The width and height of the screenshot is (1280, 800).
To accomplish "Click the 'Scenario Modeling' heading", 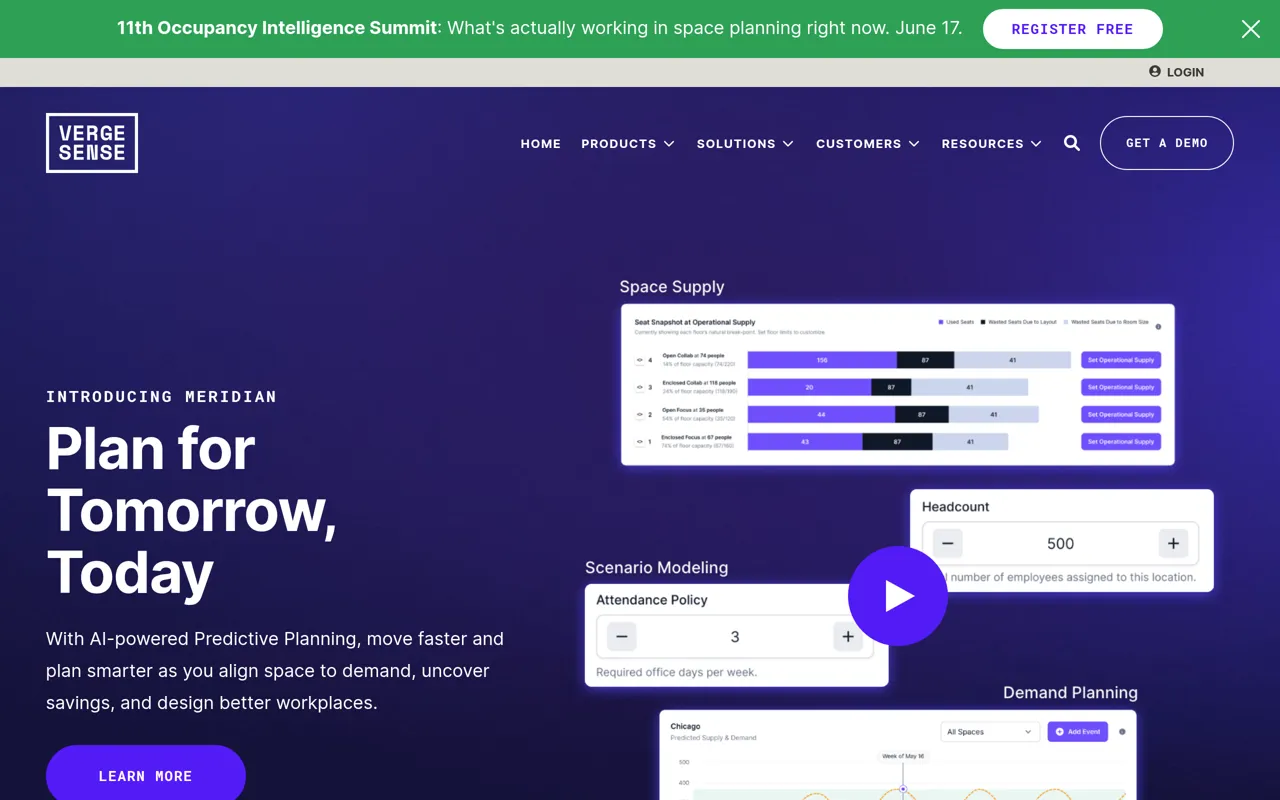I will point(656,567).
